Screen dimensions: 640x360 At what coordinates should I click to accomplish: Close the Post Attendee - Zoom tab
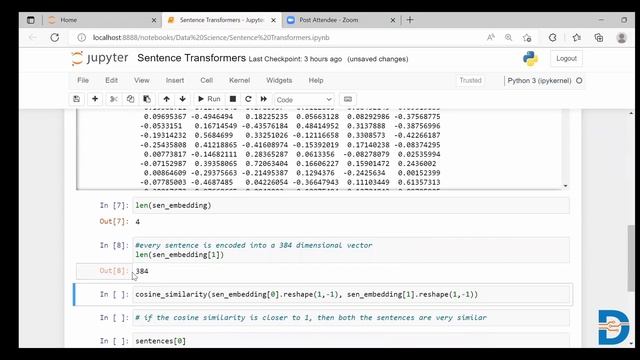(393, 20)
